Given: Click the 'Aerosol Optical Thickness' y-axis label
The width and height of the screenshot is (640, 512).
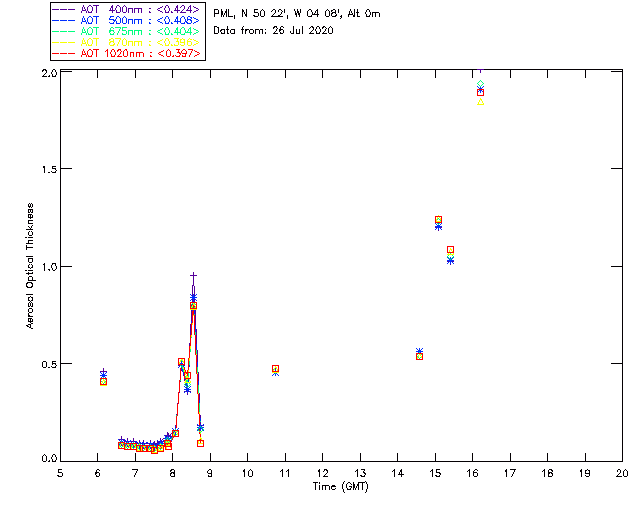Looking at the screenshot, I should coord(30,266).
